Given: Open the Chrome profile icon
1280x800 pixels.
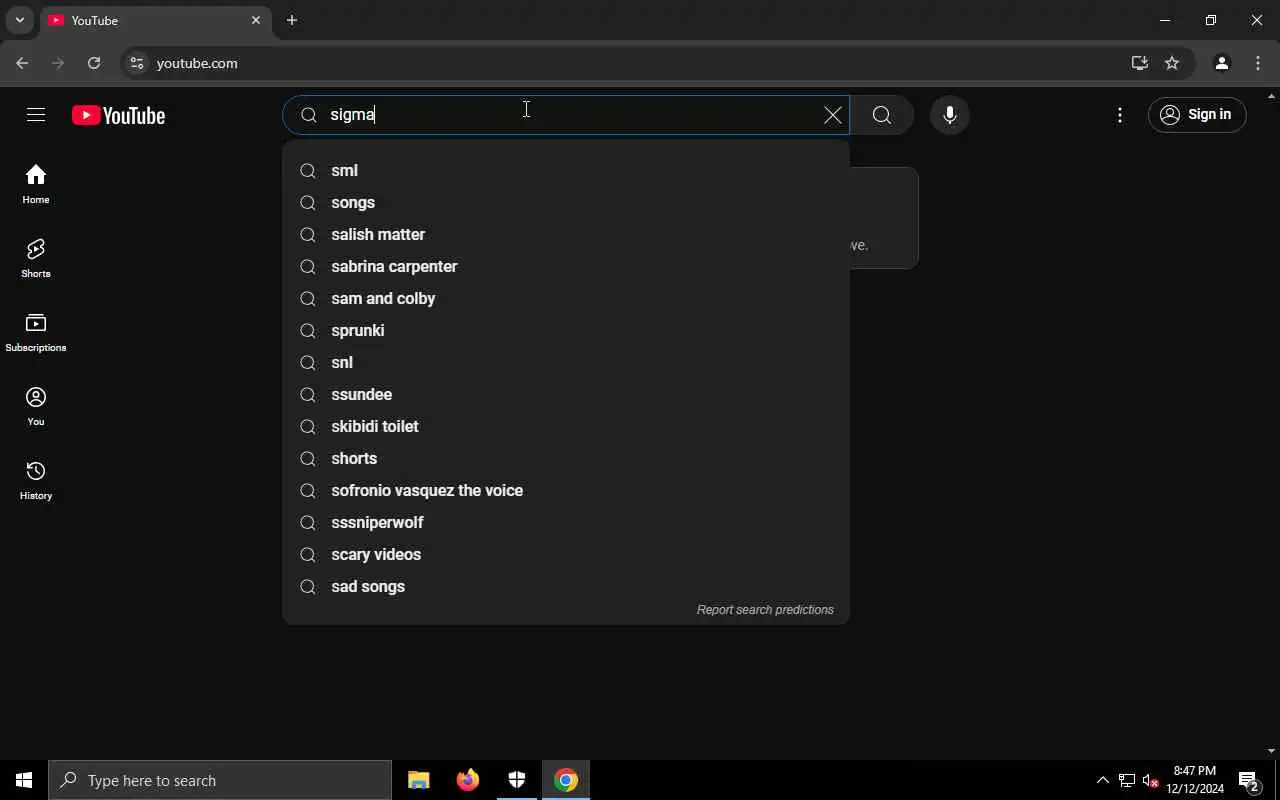Looking at the screenshot, I should pos(1221,63).
